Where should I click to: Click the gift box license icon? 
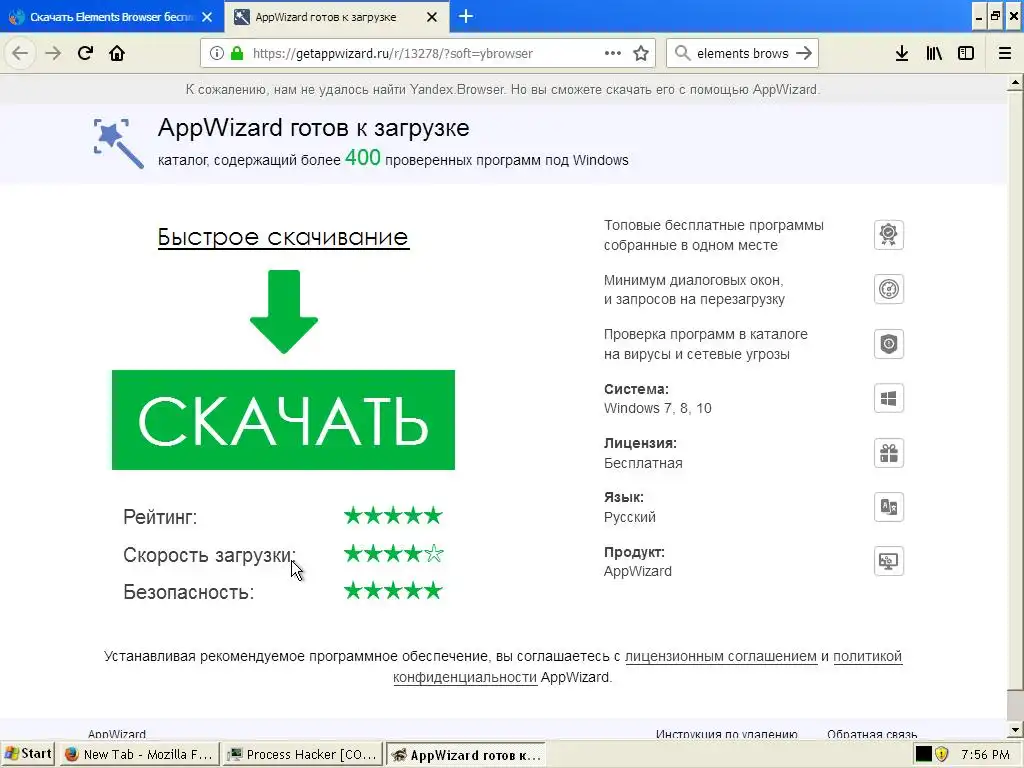tap(888, 453)
